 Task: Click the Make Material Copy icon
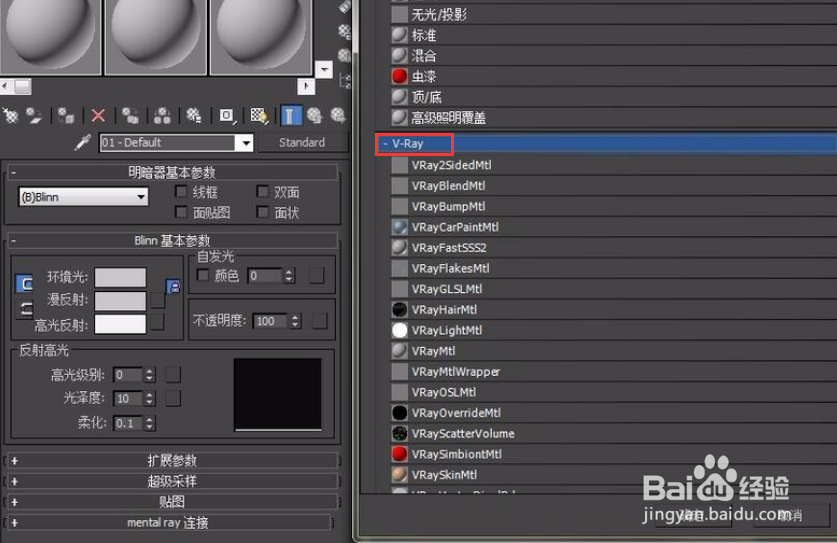tap(130, 115)
